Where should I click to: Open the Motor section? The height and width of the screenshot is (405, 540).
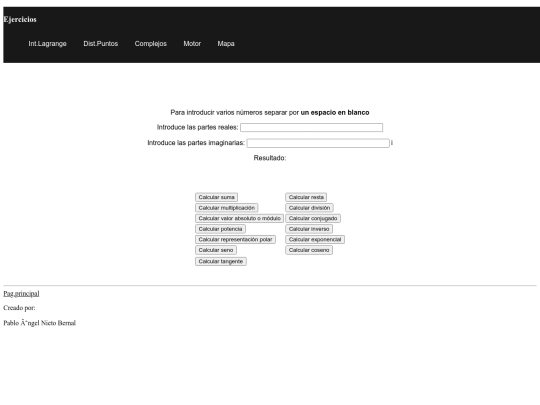point(192,44)
